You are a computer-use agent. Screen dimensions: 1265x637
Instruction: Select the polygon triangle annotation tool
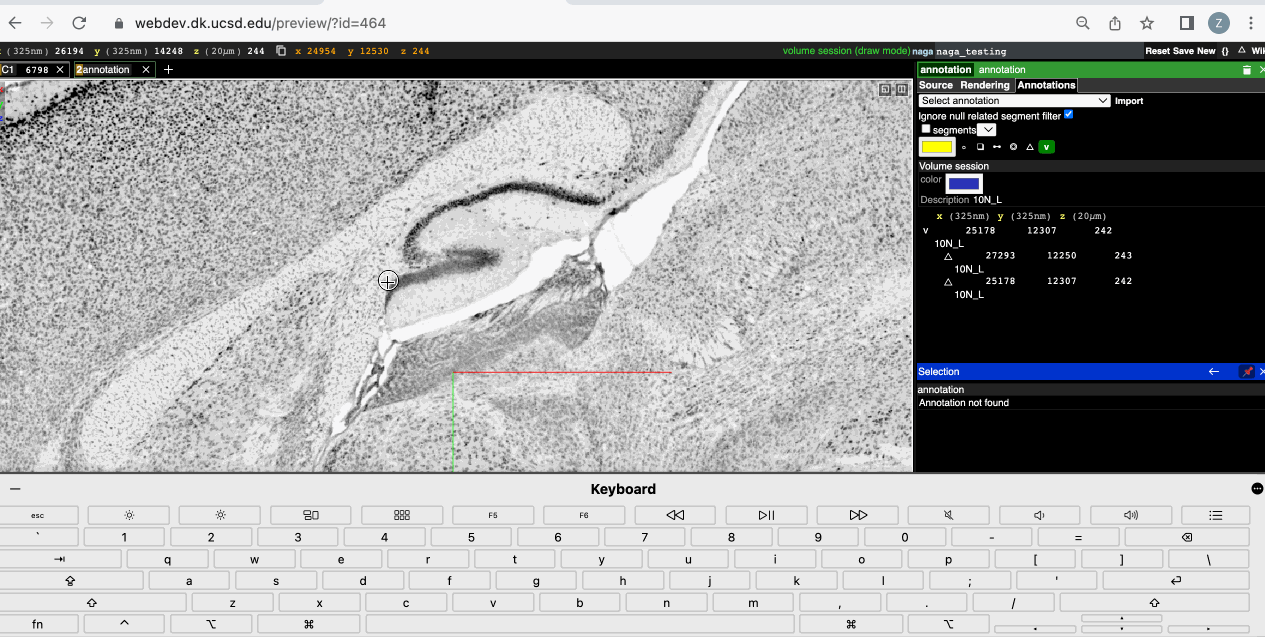[1030, 147]
